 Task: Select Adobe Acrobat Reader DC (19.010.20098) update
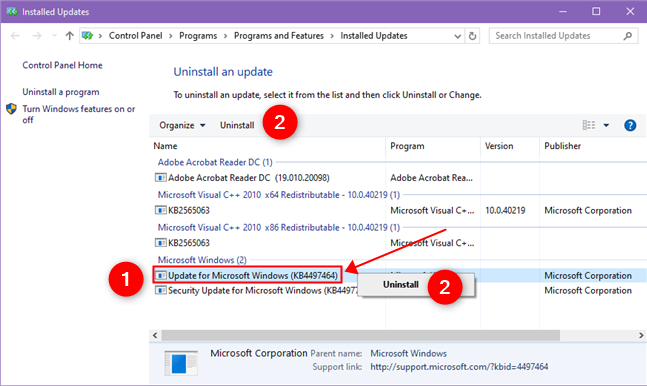click(248, 178)
